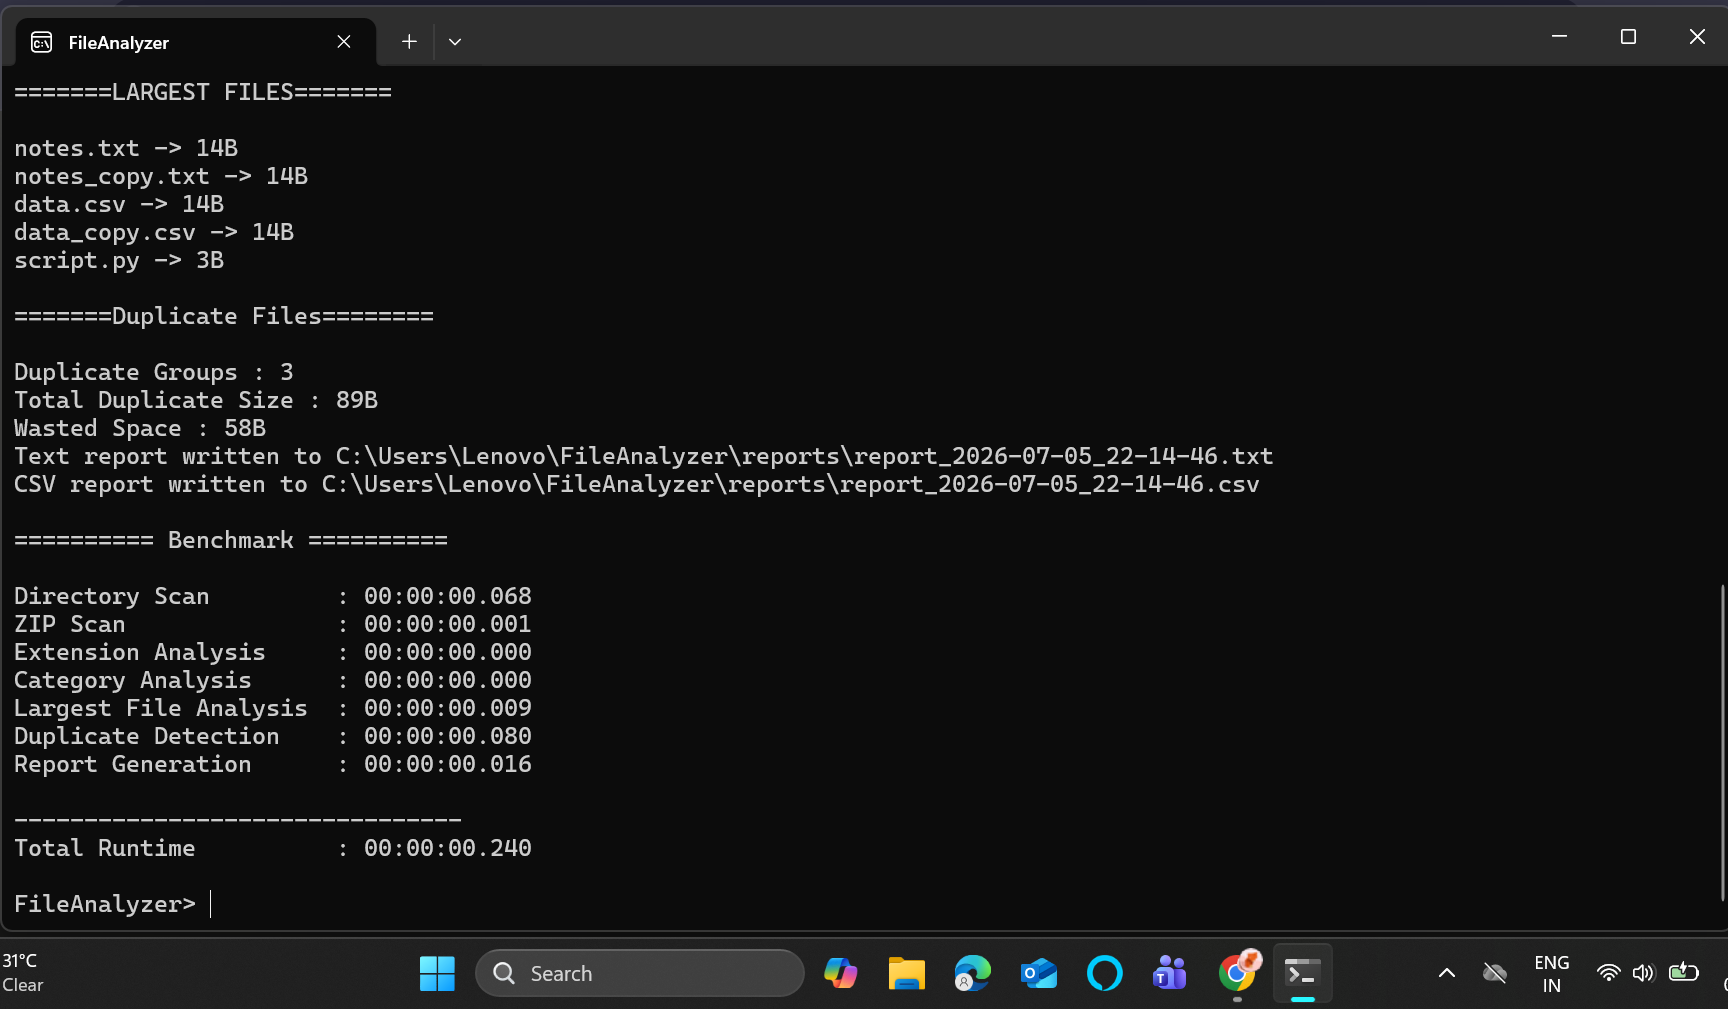Open the blue ring Alexa app icon
The height and width of the screenshot is (1009, 1728).
pyautogui.click(x=1105, y=973)
